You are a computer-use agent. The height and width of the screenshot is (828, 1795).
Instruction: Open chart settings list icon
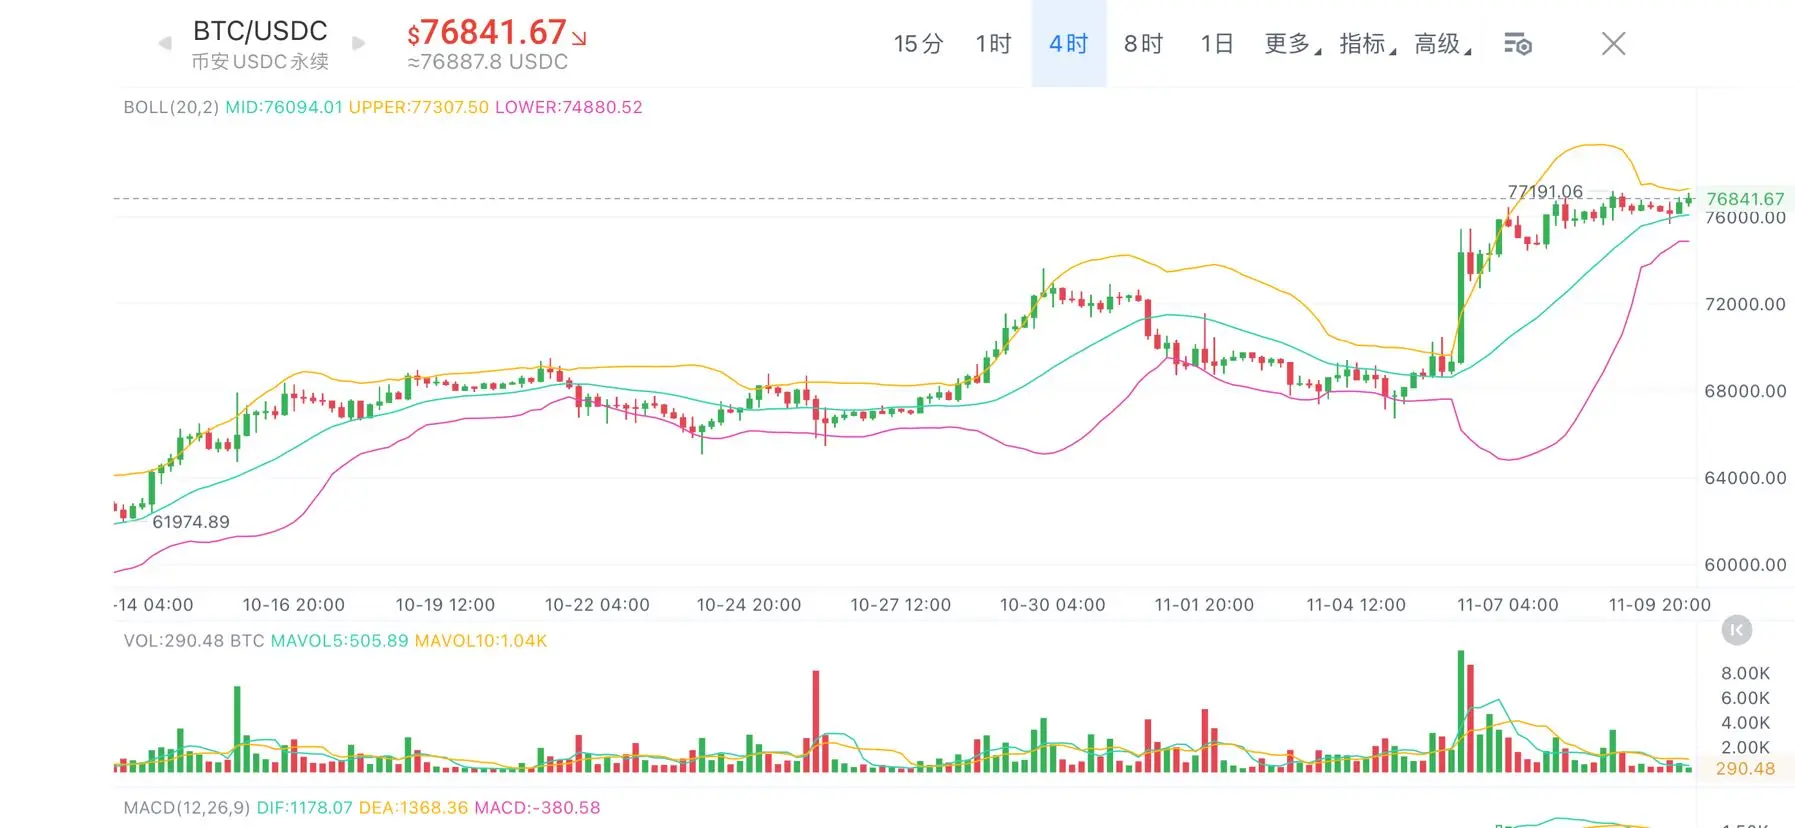point(1518,44)
